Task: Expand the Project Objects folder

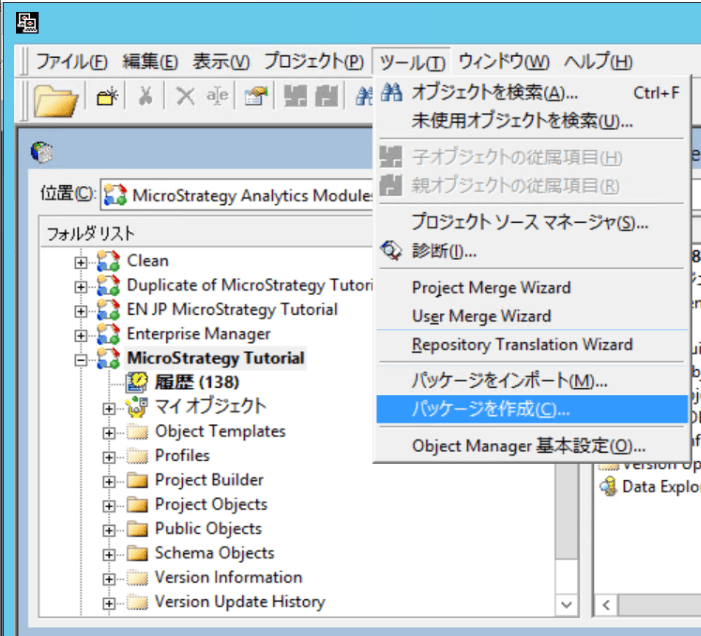Action: pos(109,506)
